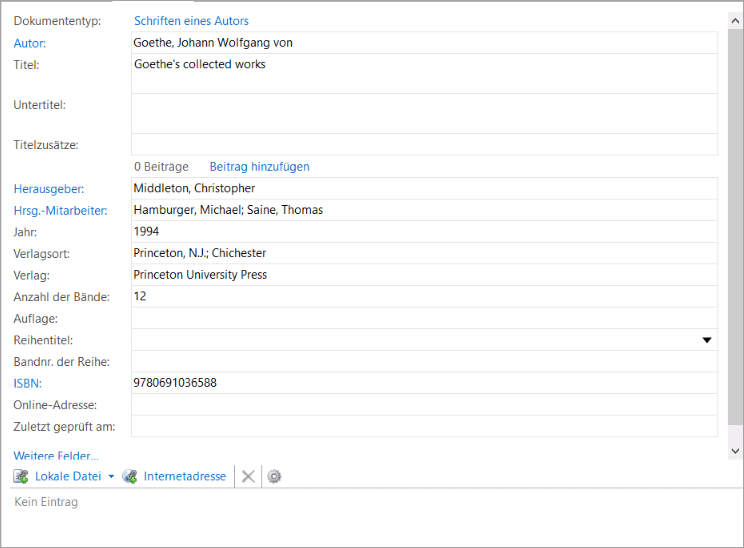This screenshot has height=548, width=744.
Task: Click the empty Untertitel field
Action: click(424, 113)
